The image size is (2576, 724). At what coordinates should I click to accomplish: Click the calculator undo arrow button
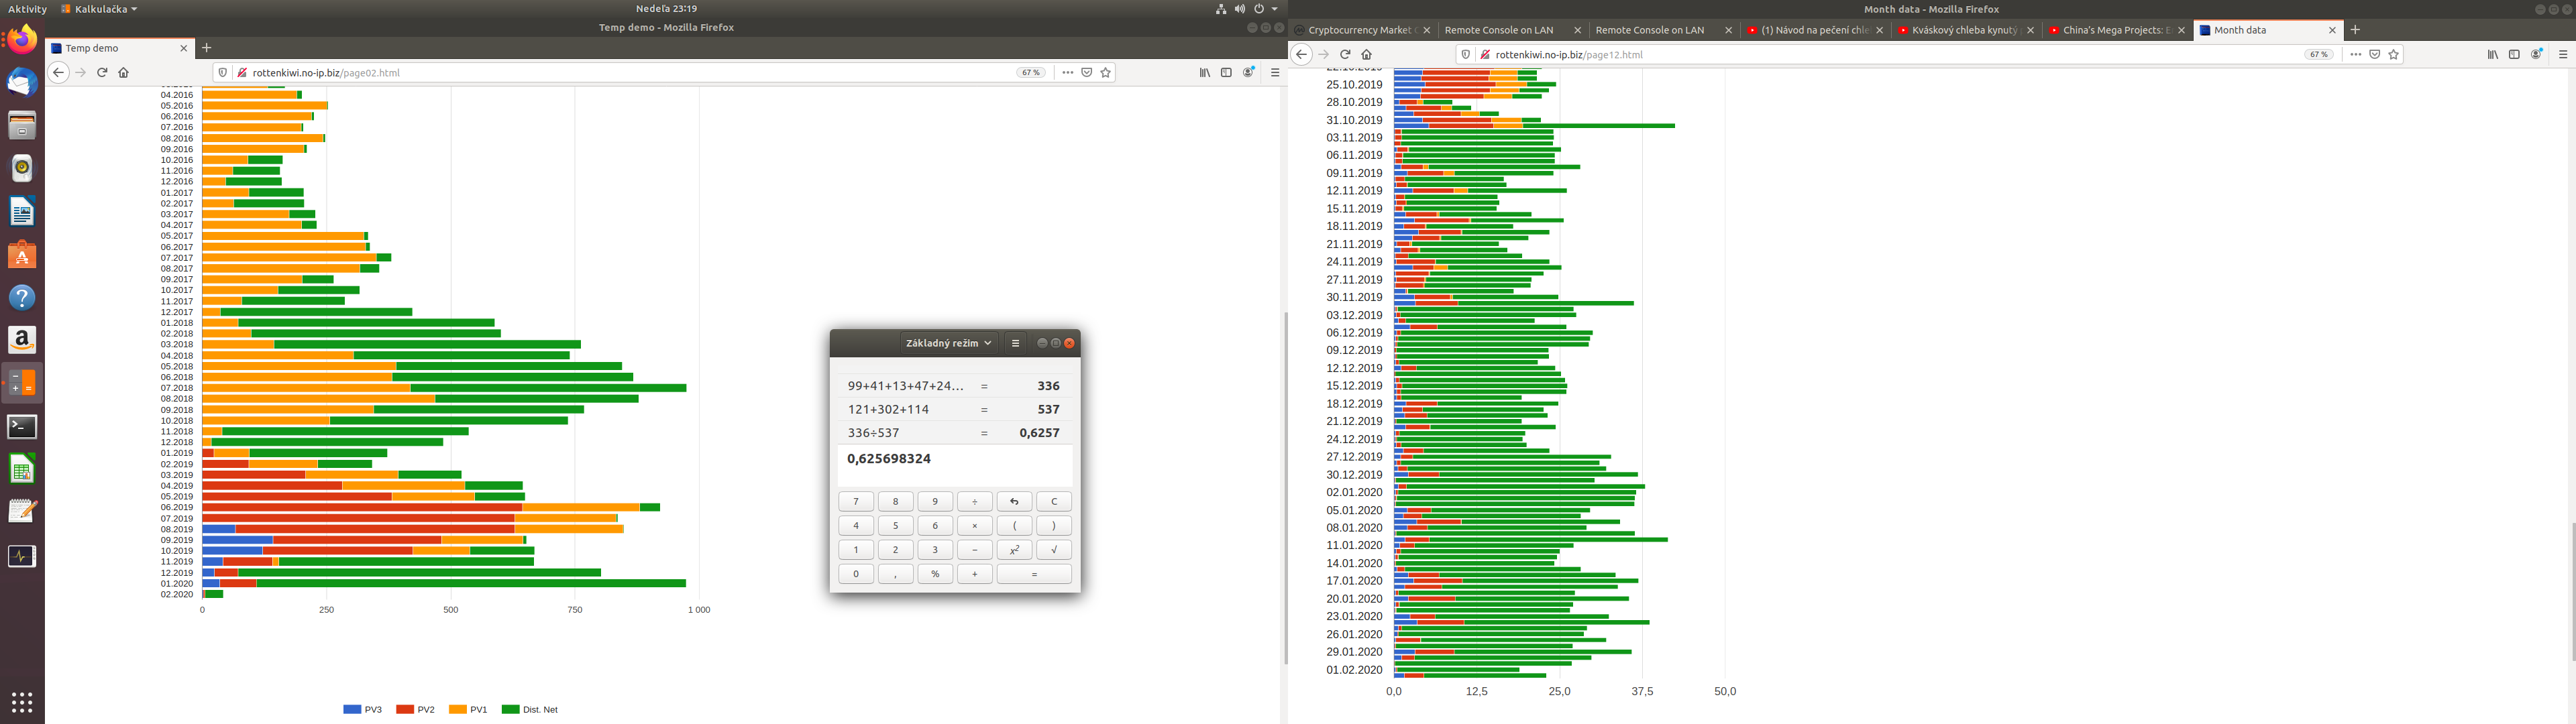1014,502
